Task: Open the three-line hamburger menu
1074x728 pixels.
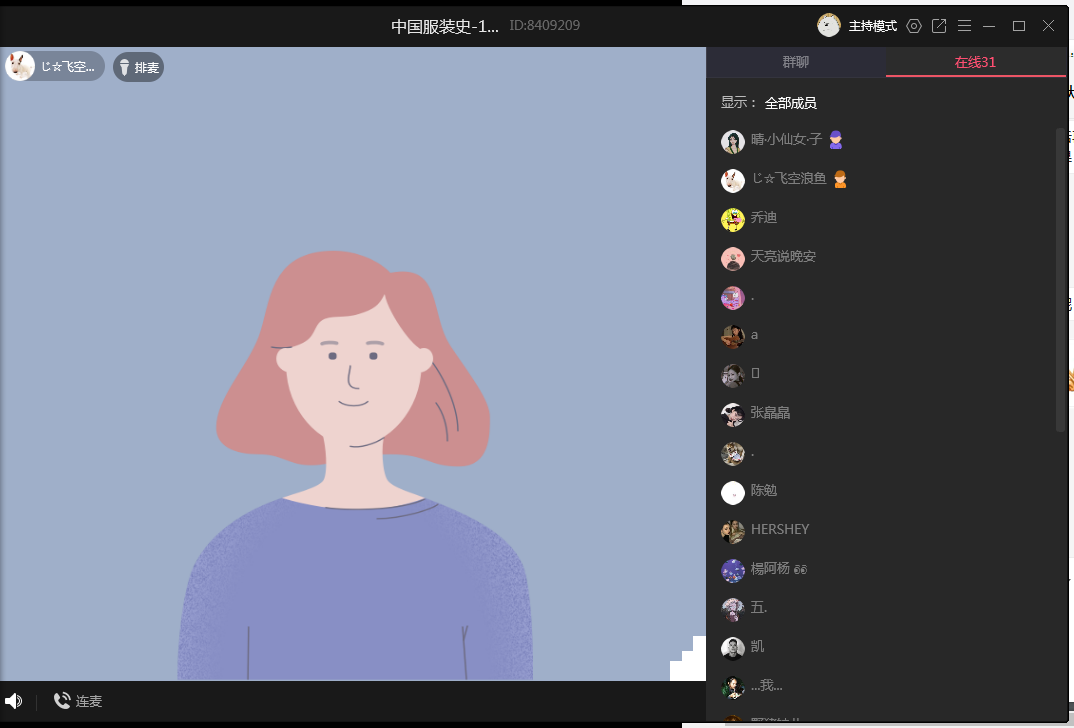Action: point(964,26)
